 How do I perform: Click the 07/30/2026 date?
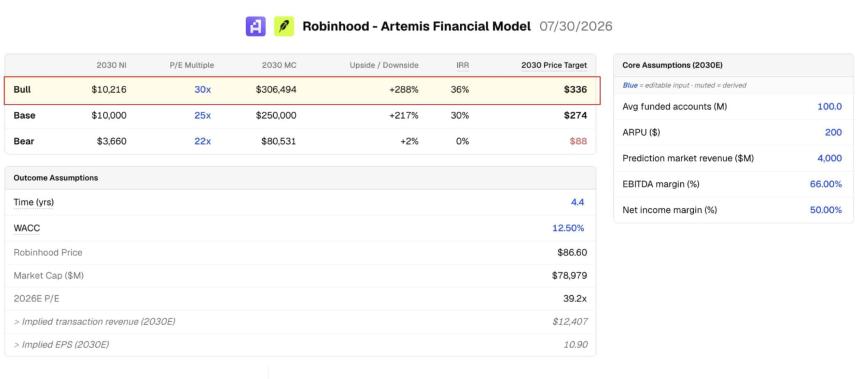pyautogui.click(x=576, y=26)
